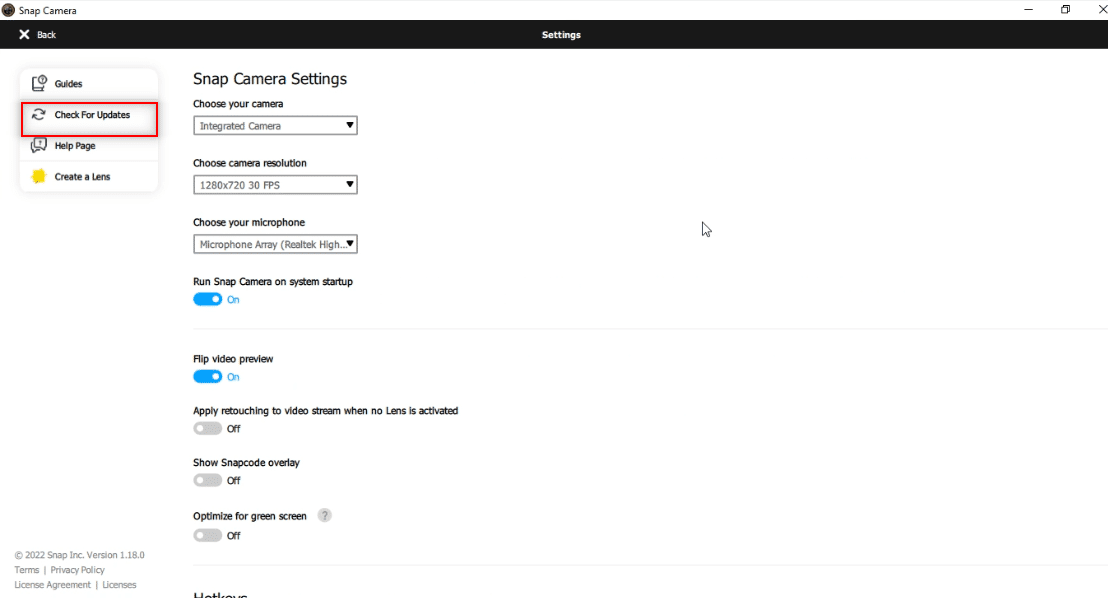
Task: Open the Terms link
Action: point(27,570)
